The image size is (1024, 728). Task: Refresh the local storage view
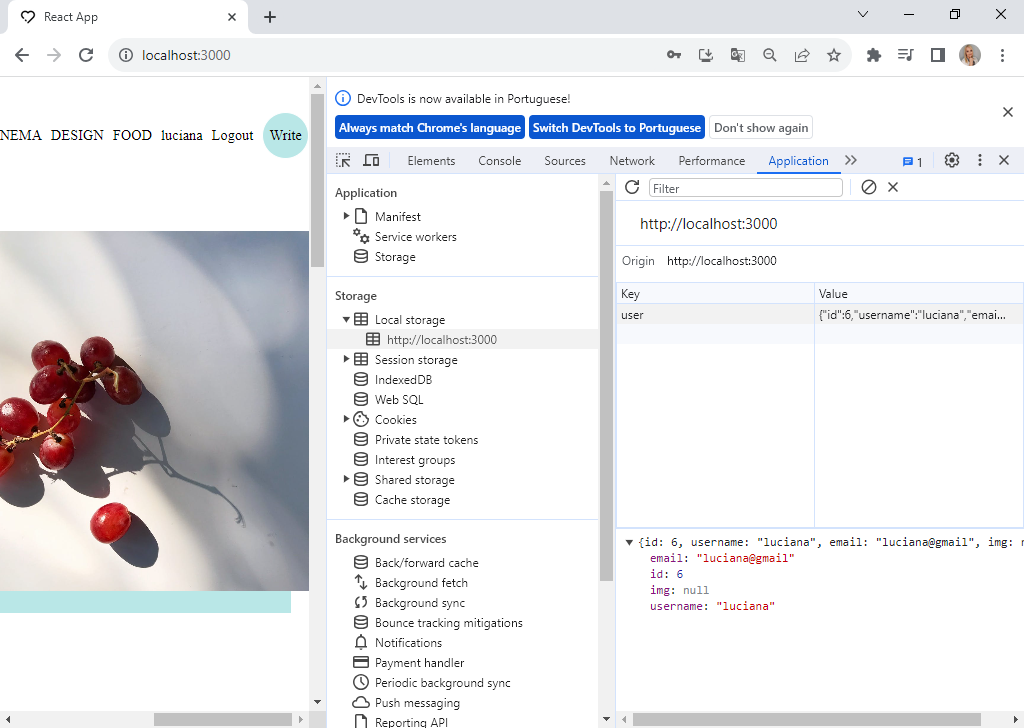click(x=632, y=187)
